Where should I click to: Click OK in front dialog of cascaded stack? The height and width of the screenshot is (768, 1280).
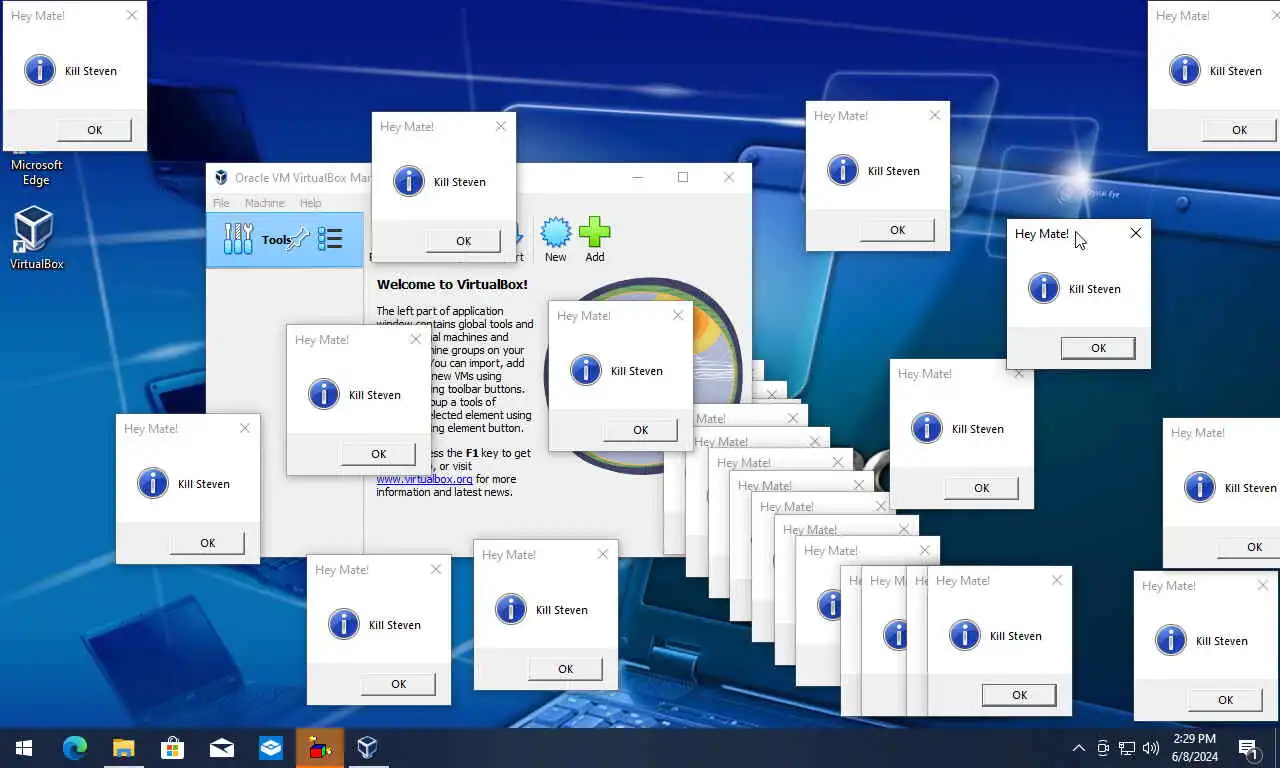1019,695
